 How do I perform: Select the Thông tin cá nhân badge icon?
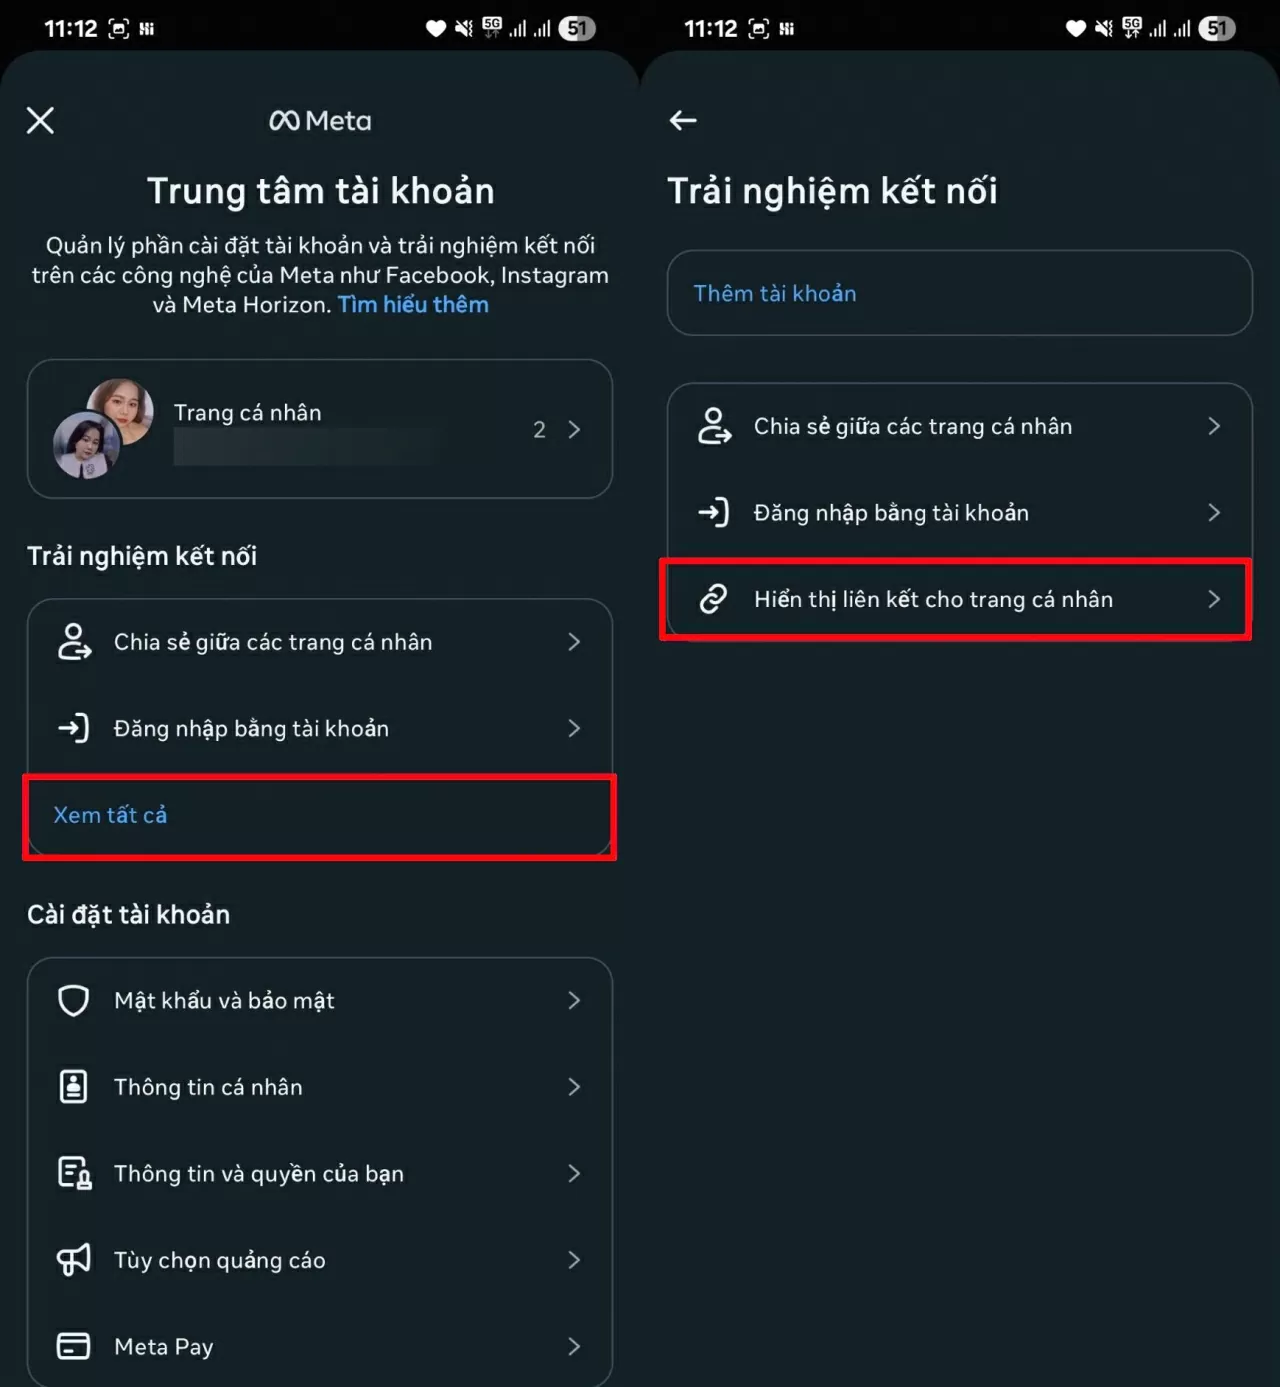pos(73,1087)
